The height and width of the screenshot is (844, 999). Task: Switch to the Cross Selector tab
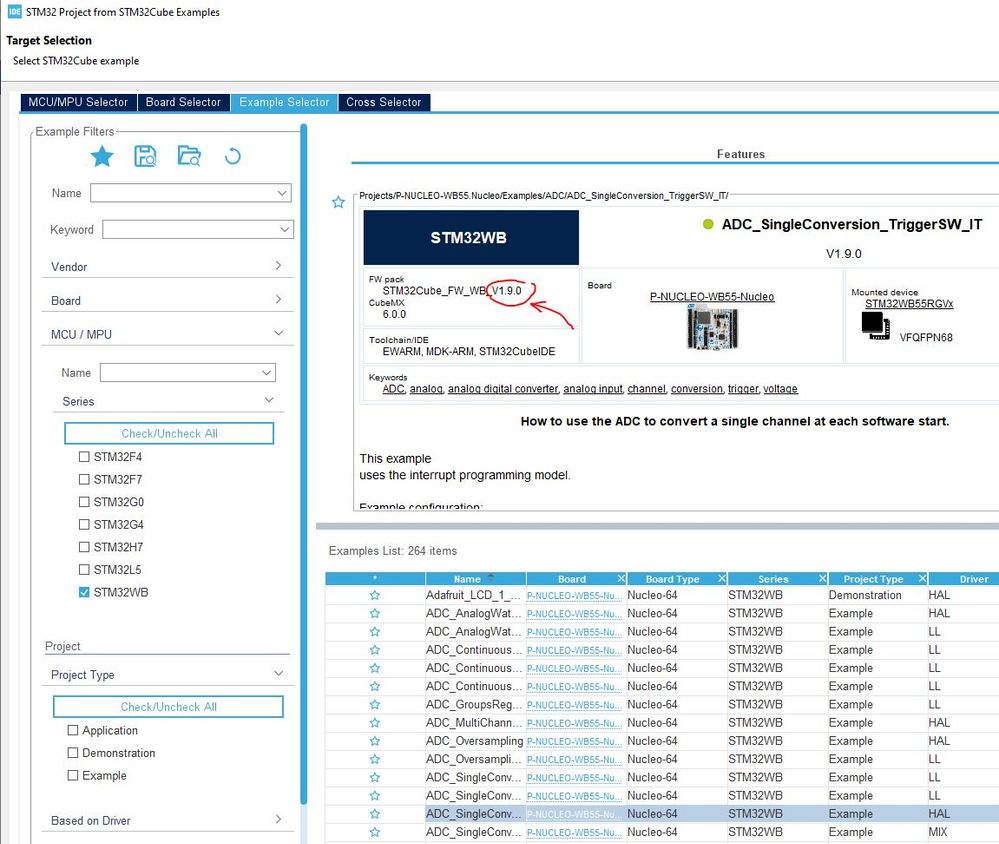[x=384, y=102]
